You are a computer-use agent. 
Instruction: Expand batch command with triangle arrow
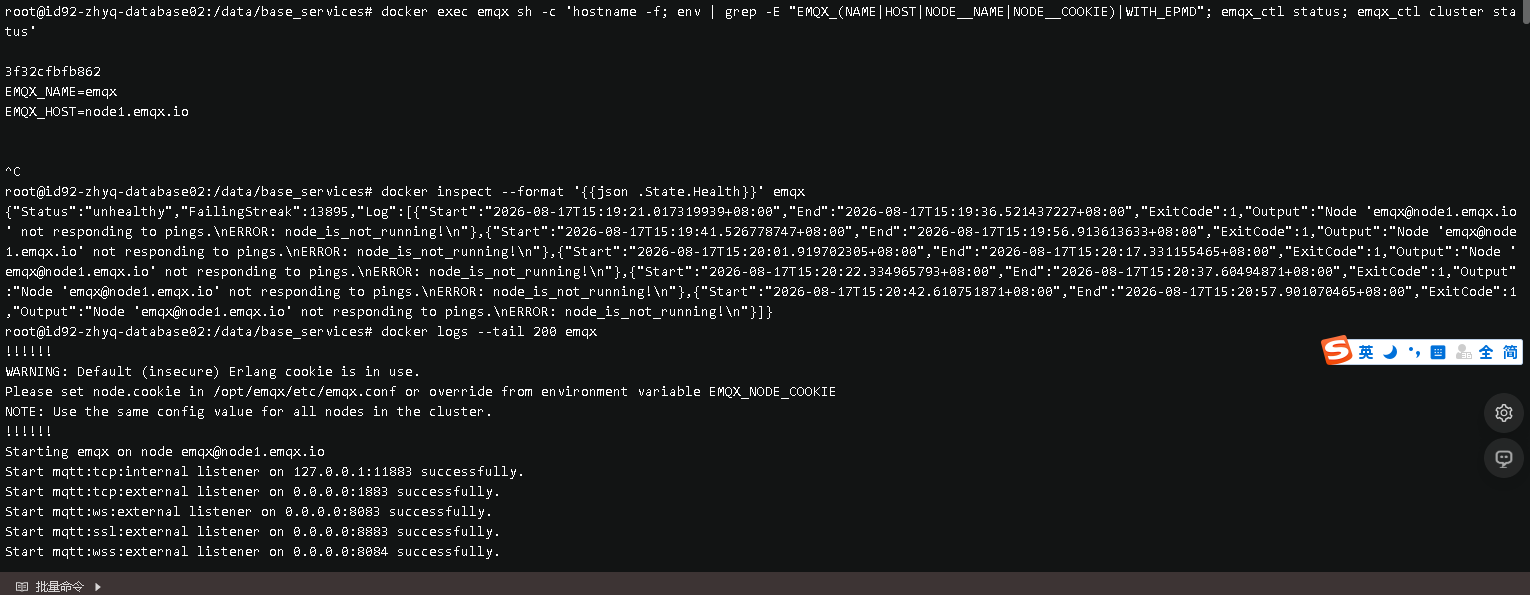[x=98, y=587]
